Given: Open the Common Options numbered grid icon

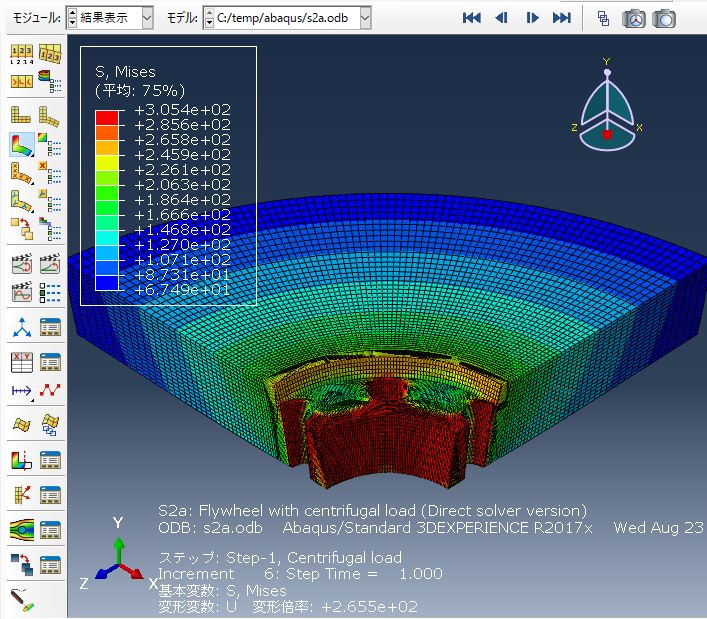Looking at the screenshot, I should 22,55.
